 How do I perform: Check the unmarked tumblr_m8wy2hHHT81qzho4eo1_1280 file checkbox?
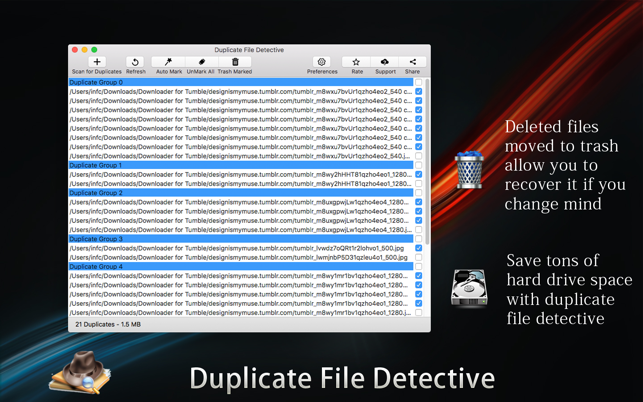[419, 184]
